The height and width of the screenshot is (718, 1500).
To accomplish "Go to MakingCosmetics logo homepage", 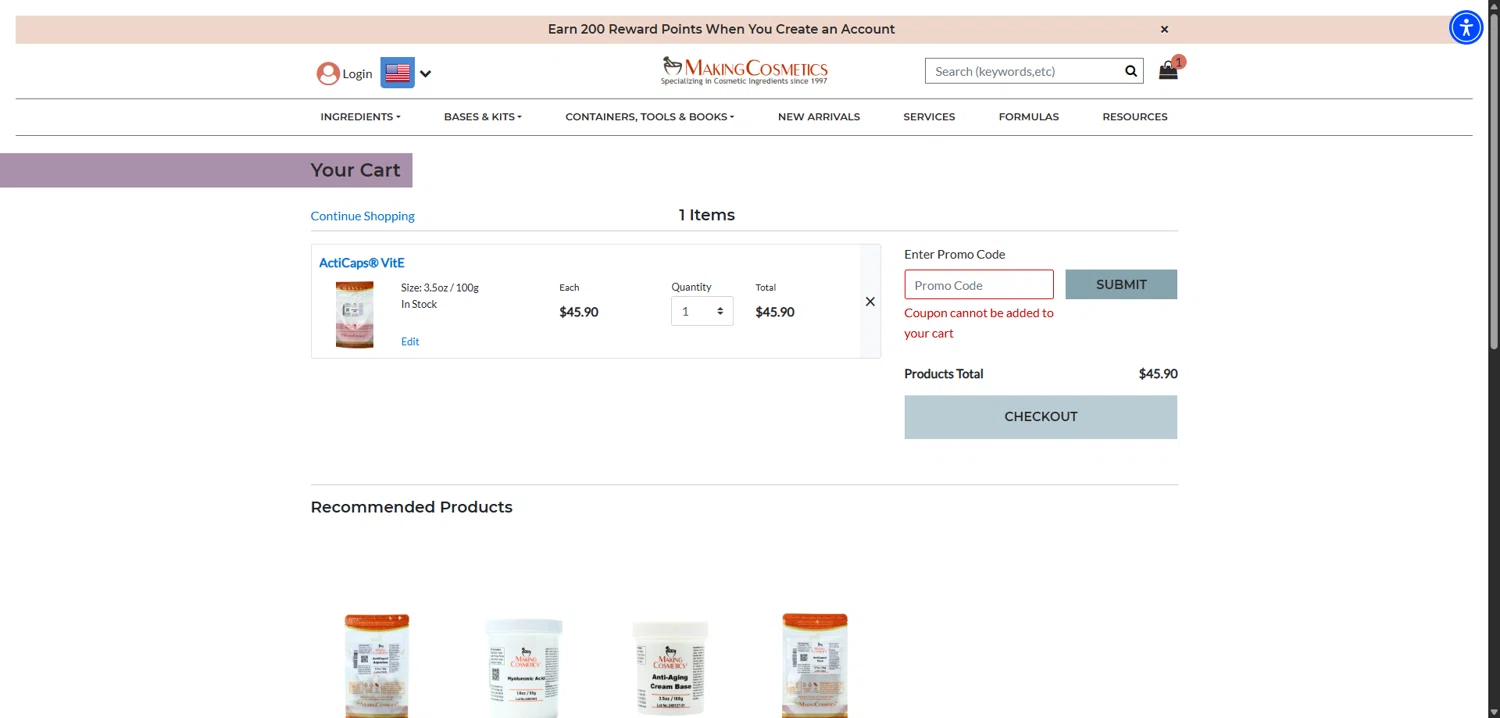I will (x=744, y=71).
